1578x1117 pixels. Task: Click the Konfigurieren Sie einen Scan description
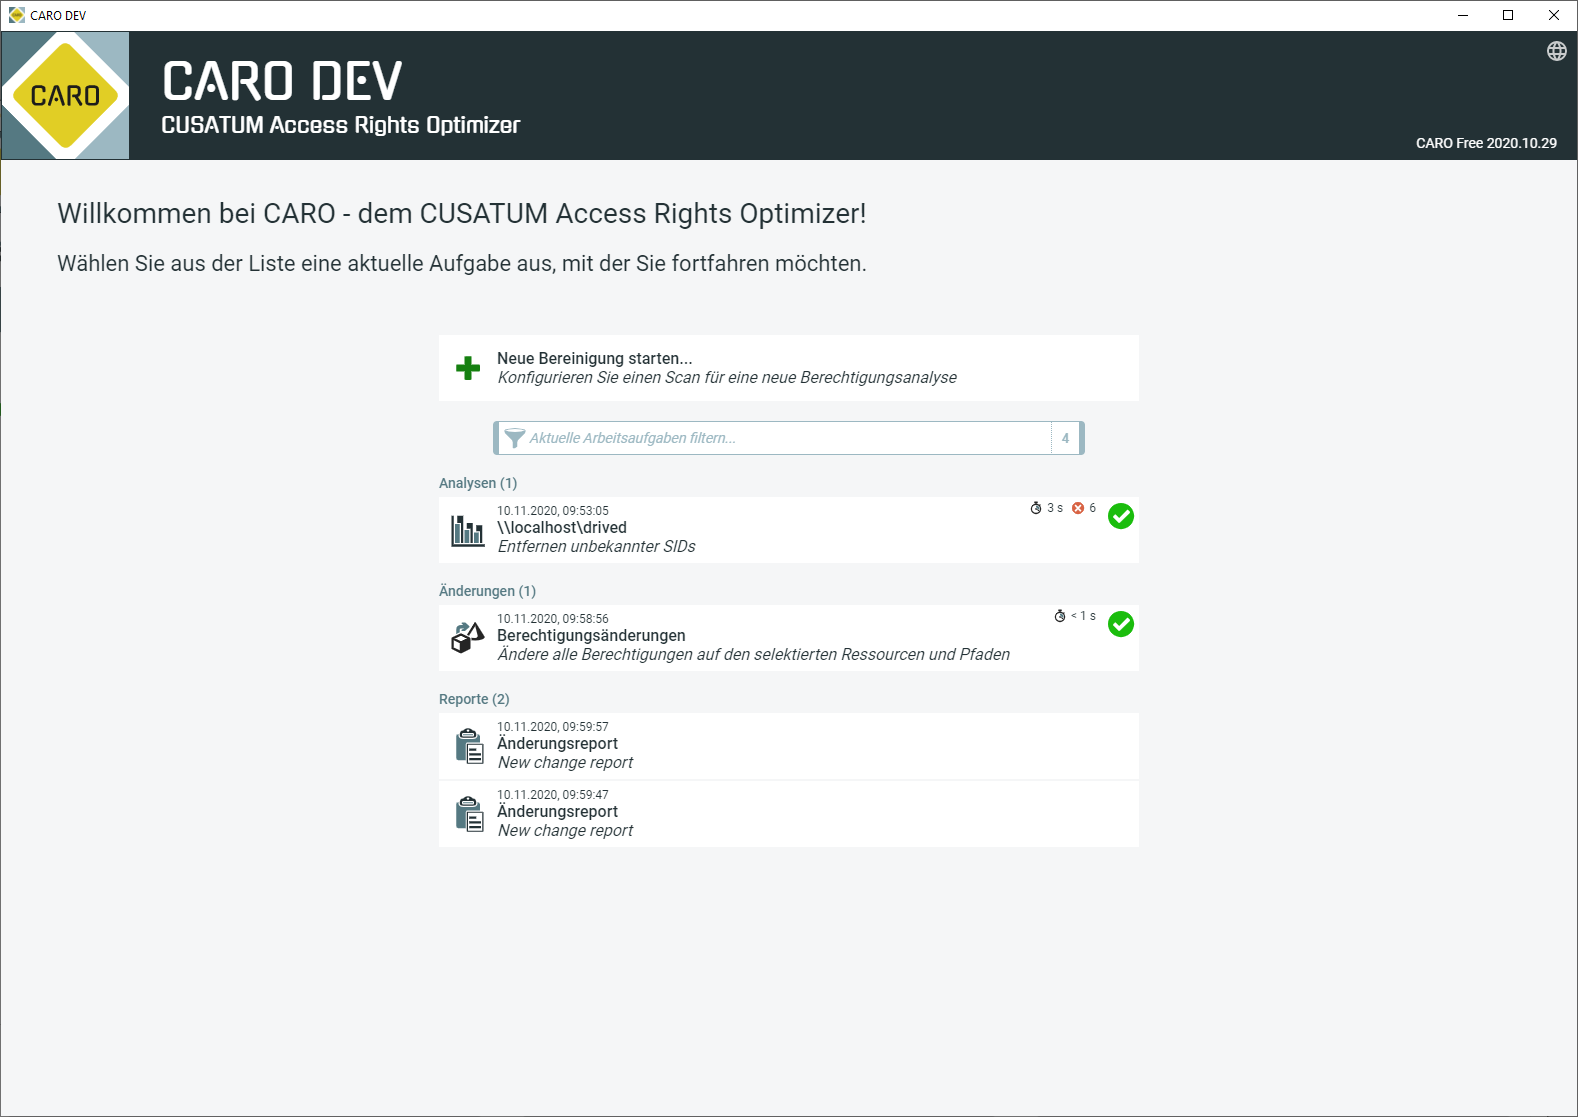point(727,377)
